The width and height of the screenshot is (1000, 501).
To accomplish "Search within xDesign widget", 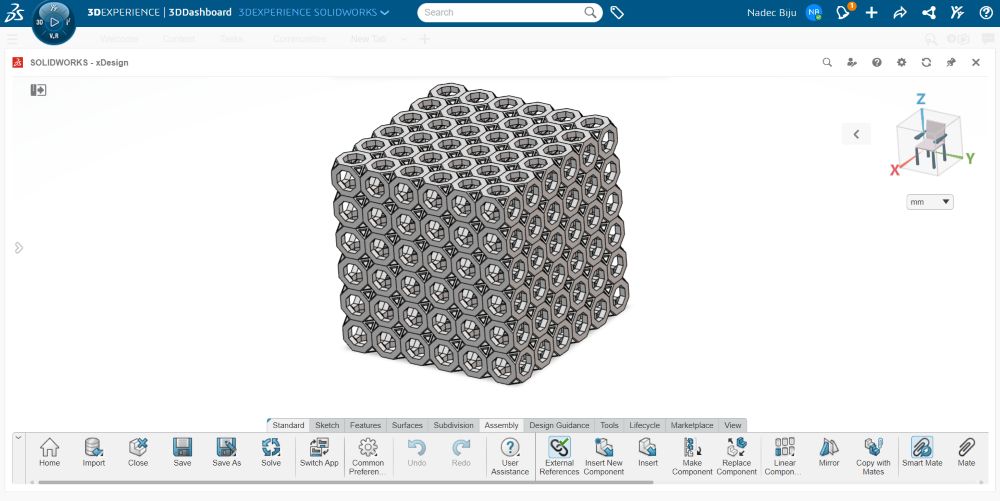I will click(x=827, y=62).
